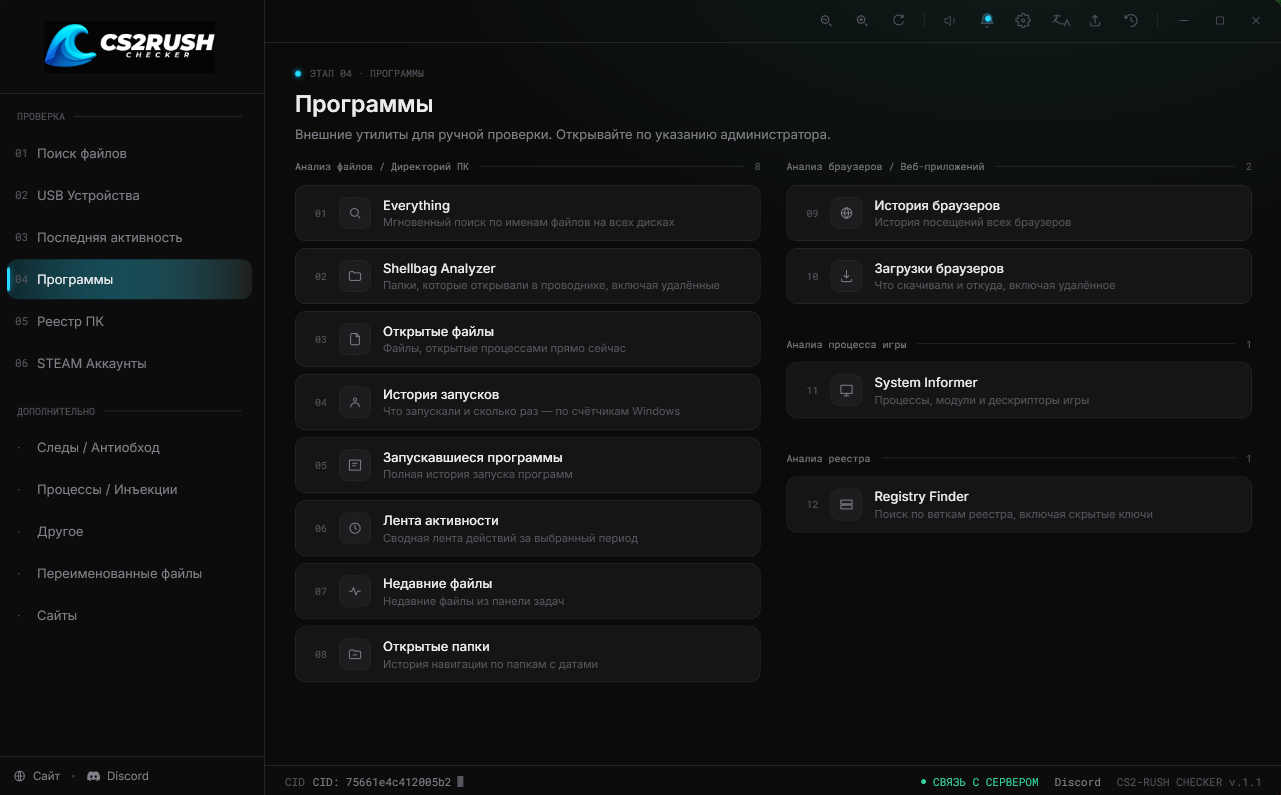Go to Последняя активность

coord(129,238)
